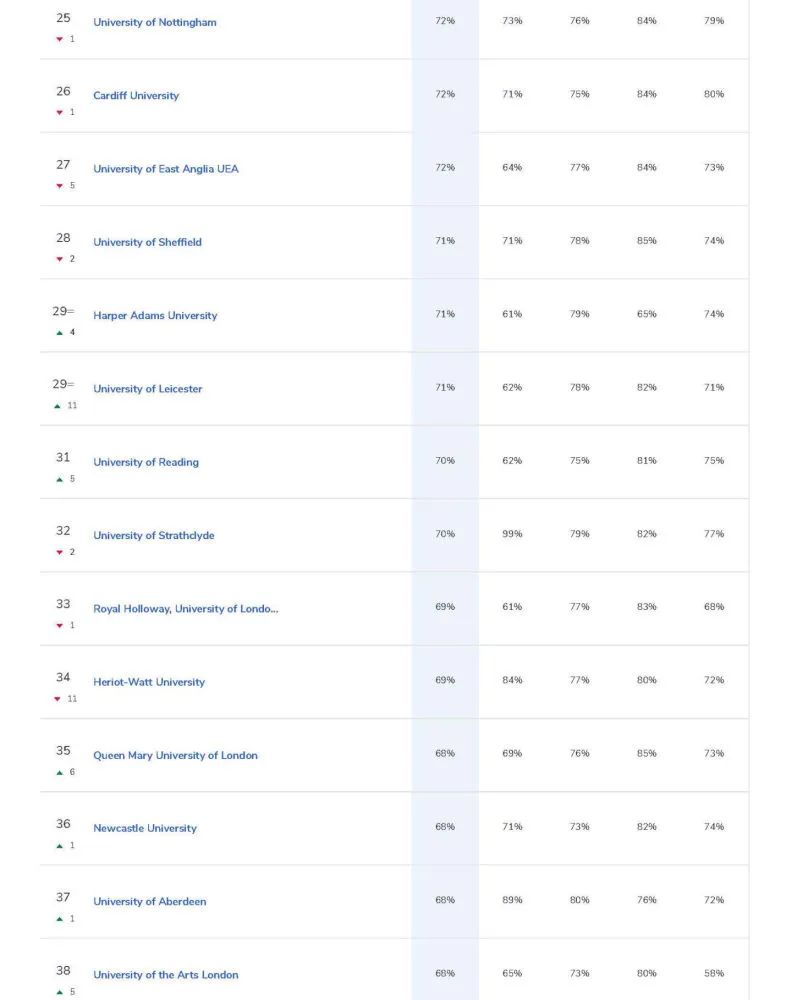Open the Cardiff University page
792x1000 pixels.
136,96
